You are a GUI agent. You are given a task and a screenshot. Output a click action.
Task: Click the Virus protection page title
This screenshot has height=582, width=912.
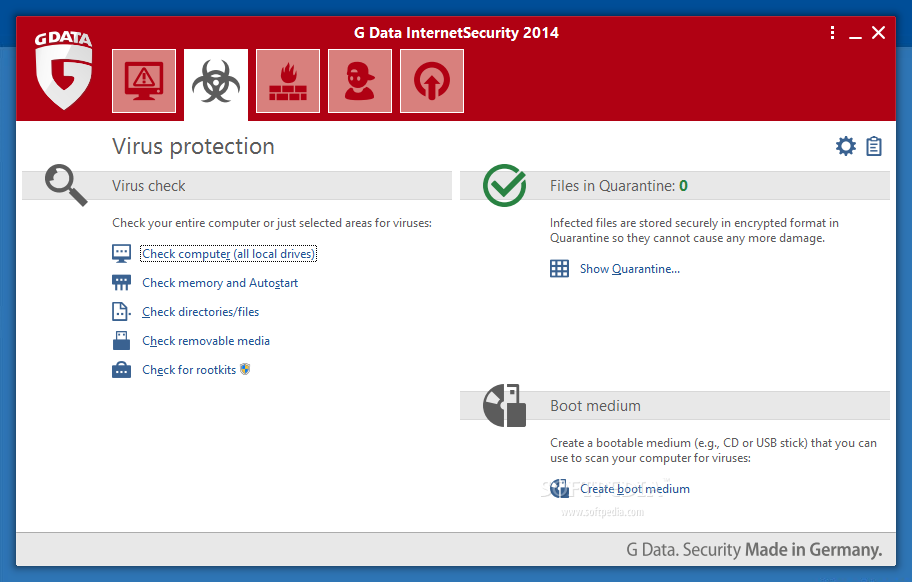coord(193,147)
